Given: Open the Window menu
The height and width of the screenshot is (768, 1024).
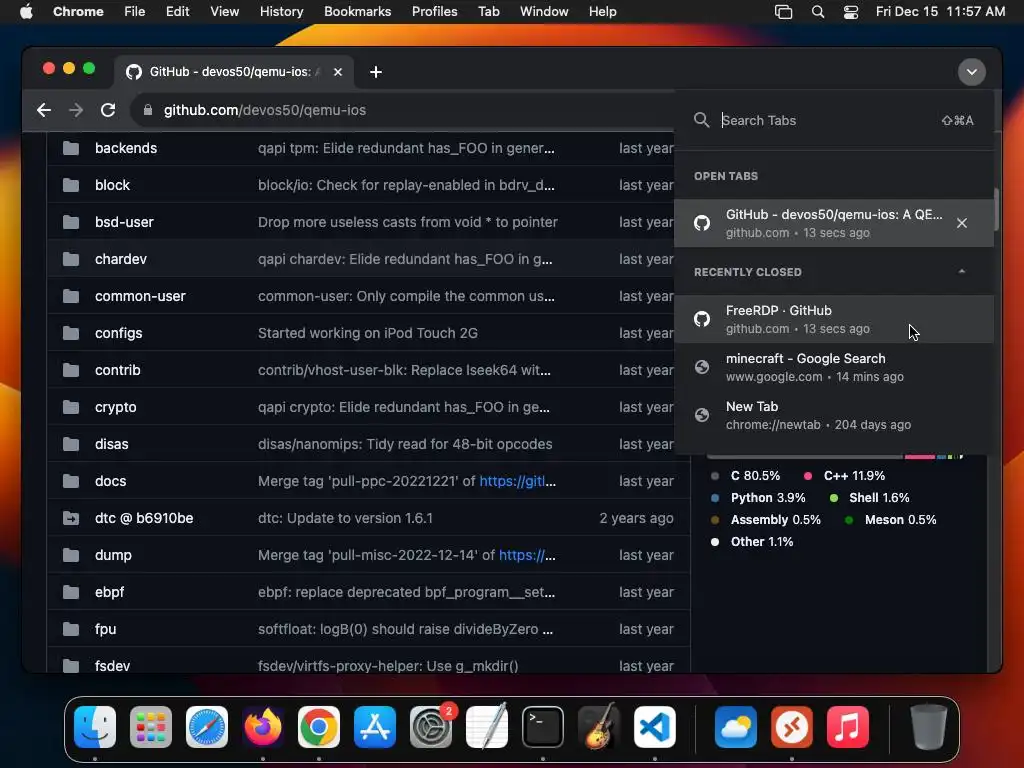Looking at the screenshot, I should coord(544,12).
